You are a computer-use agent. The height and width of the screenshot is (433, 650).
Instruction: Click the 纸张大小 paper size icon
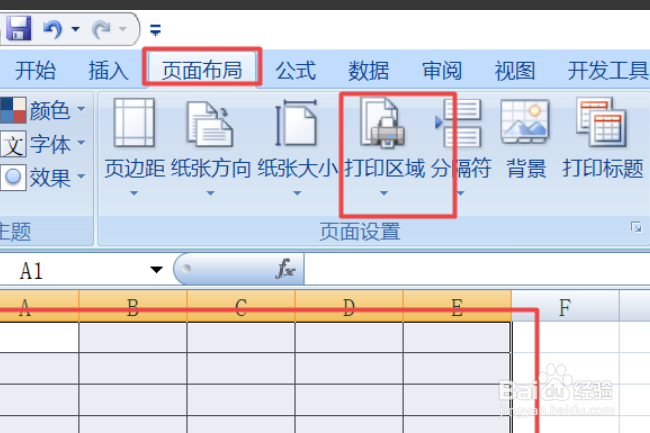tap(296, 123)
